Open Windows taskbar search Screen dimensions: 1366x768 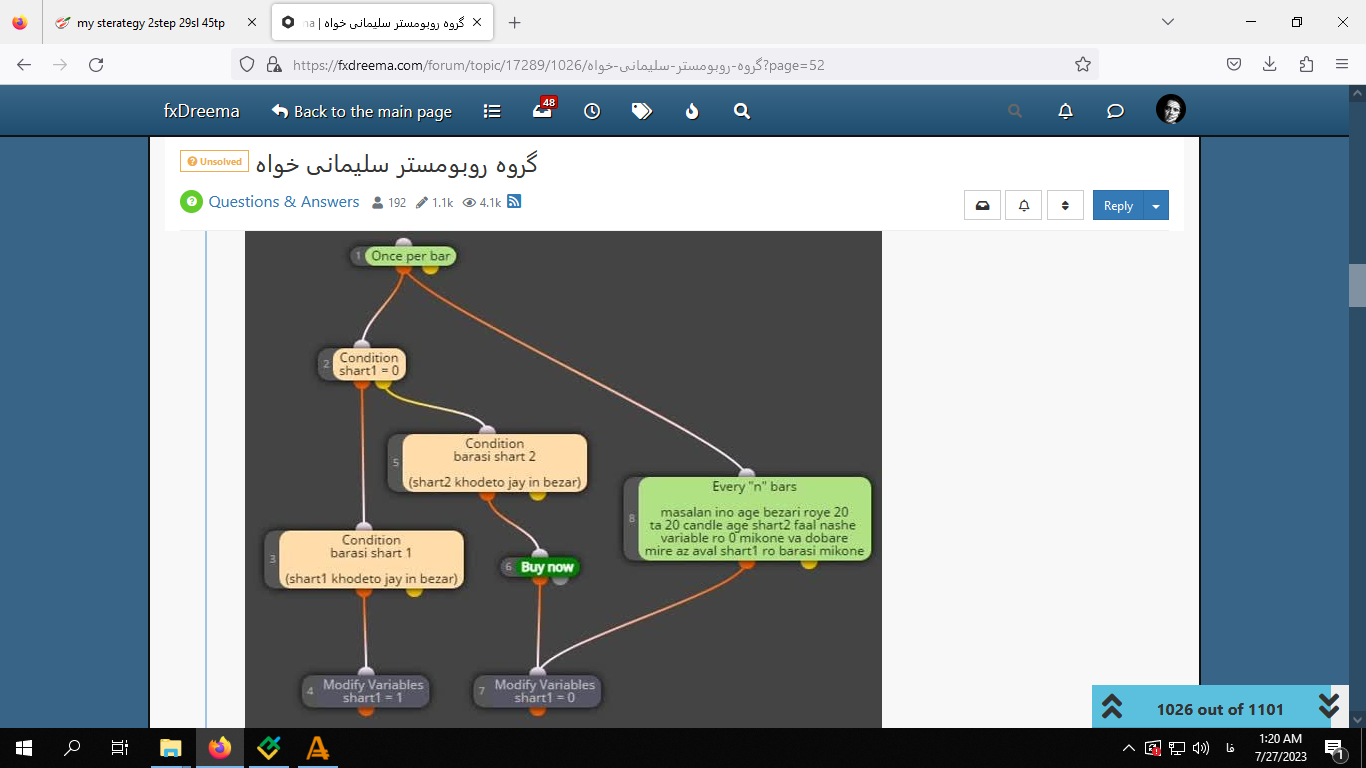click(x=72, y=748)
